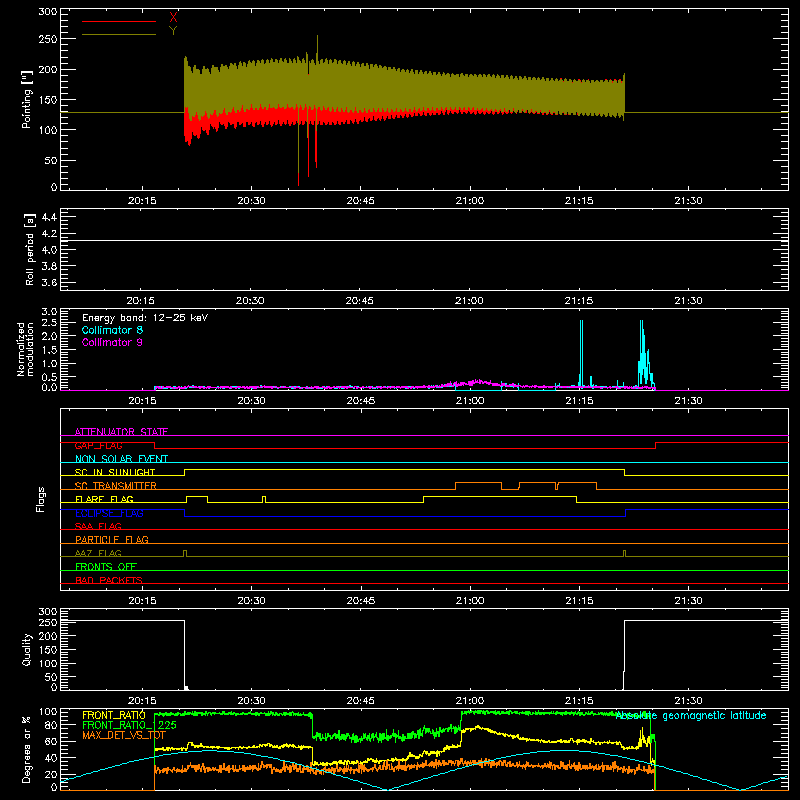800x800 pixels.
Task: Click the 'Absolute geomagnetic latitude' label
Action: [691, 715]
